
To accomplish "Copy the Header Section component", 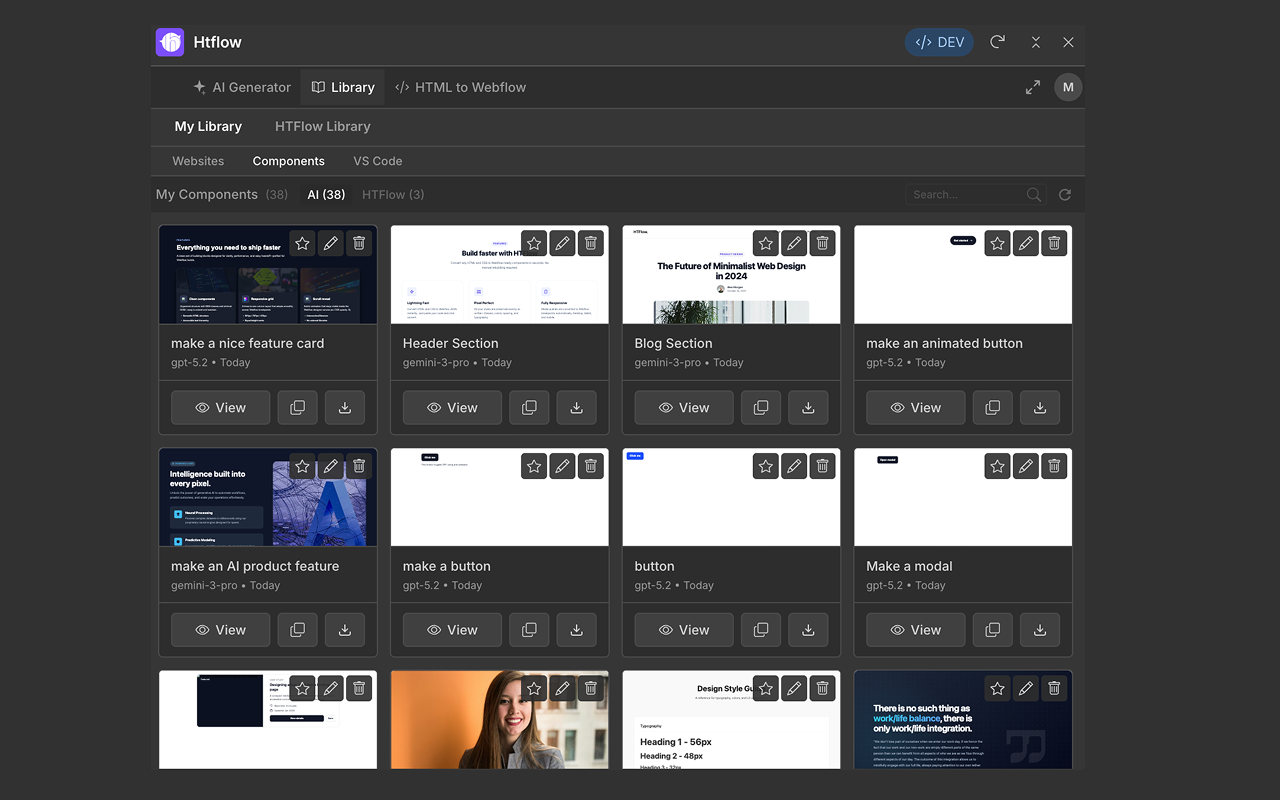I will tap(529, 408).
